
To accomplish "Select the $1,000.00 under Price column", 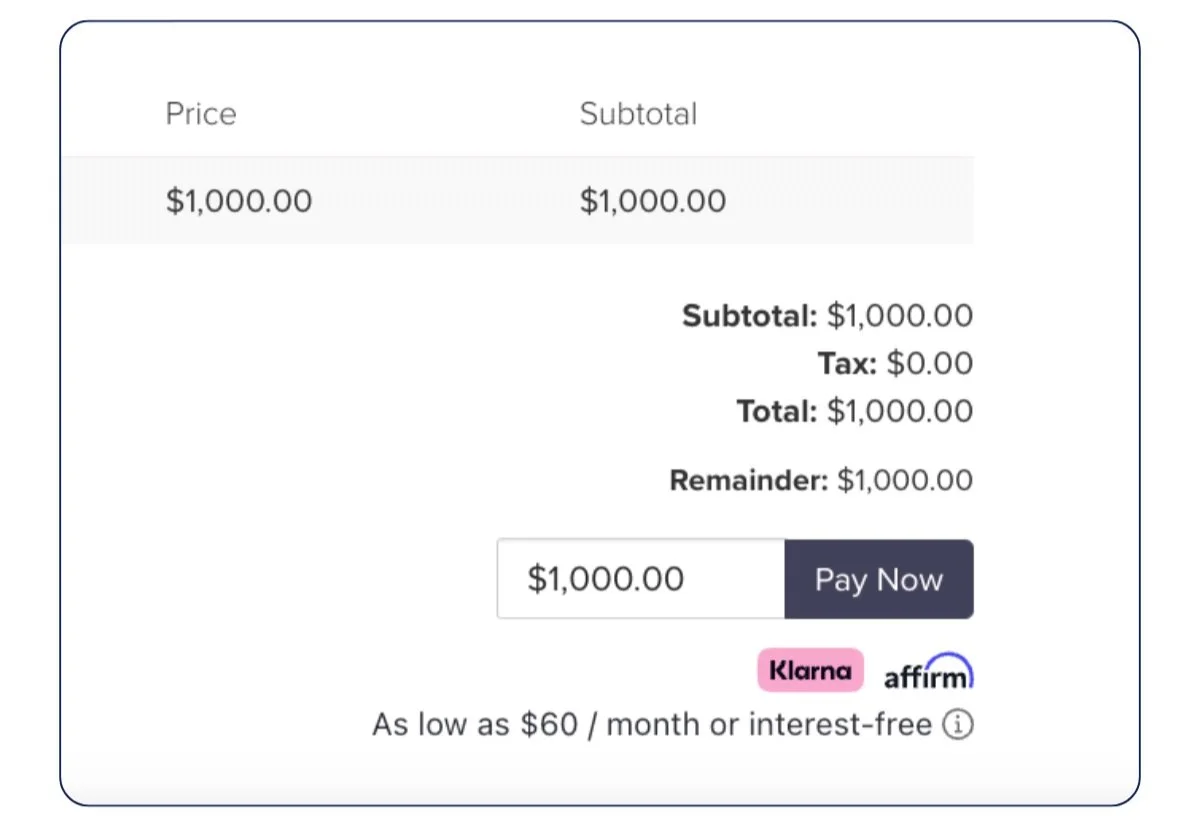I will pyautogui.click(x=239, y=201).
